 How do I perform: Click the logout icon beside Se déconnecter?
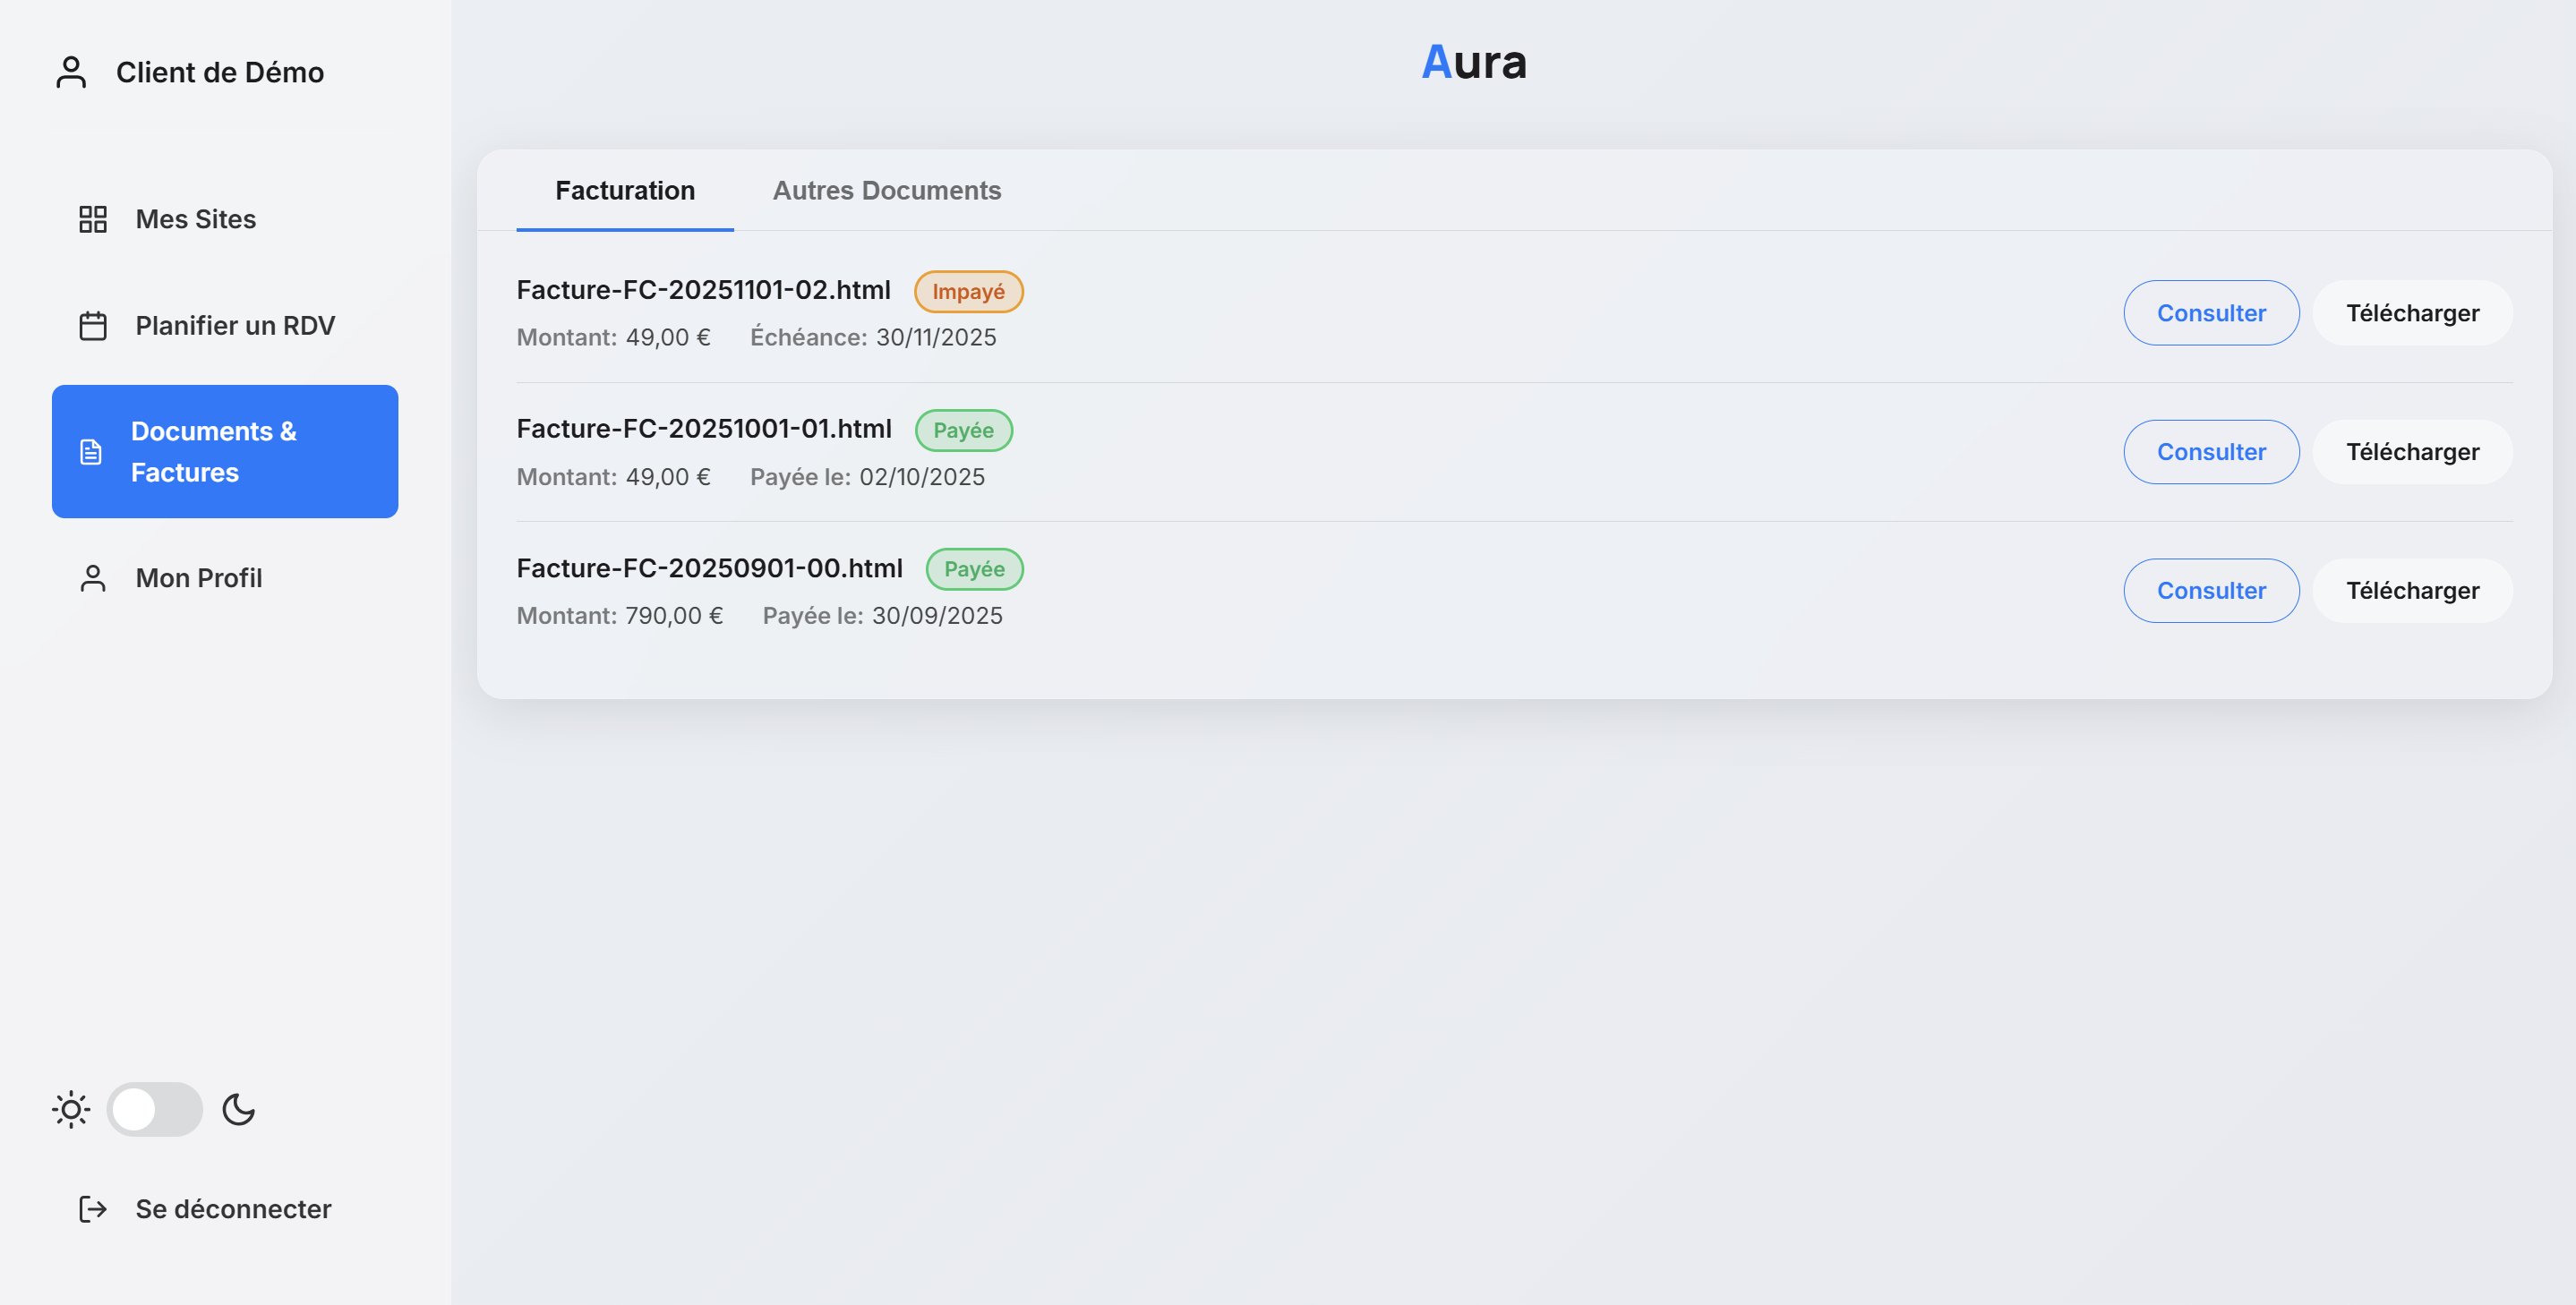pyautogui.click(x=91, y=1209)
